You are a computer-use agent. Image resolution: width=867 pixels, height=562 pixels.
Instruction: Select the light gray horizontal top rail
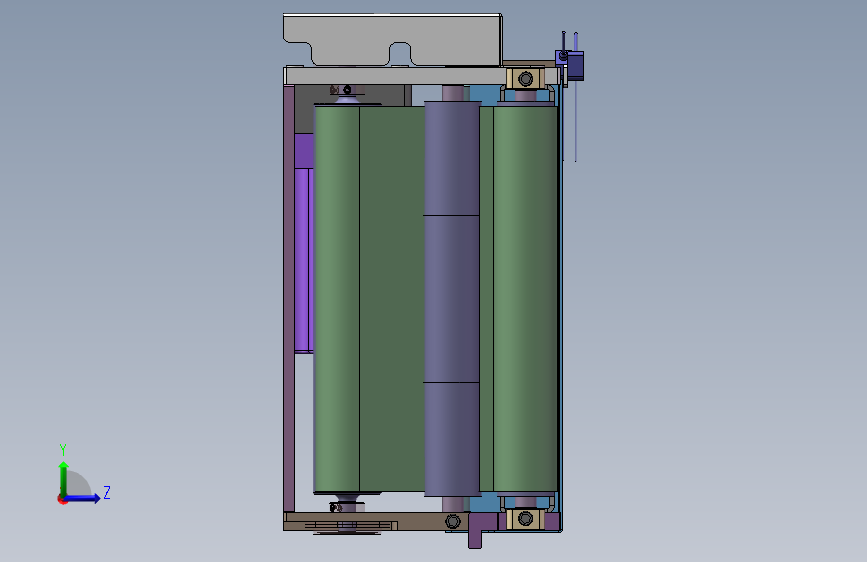[395, 76]
